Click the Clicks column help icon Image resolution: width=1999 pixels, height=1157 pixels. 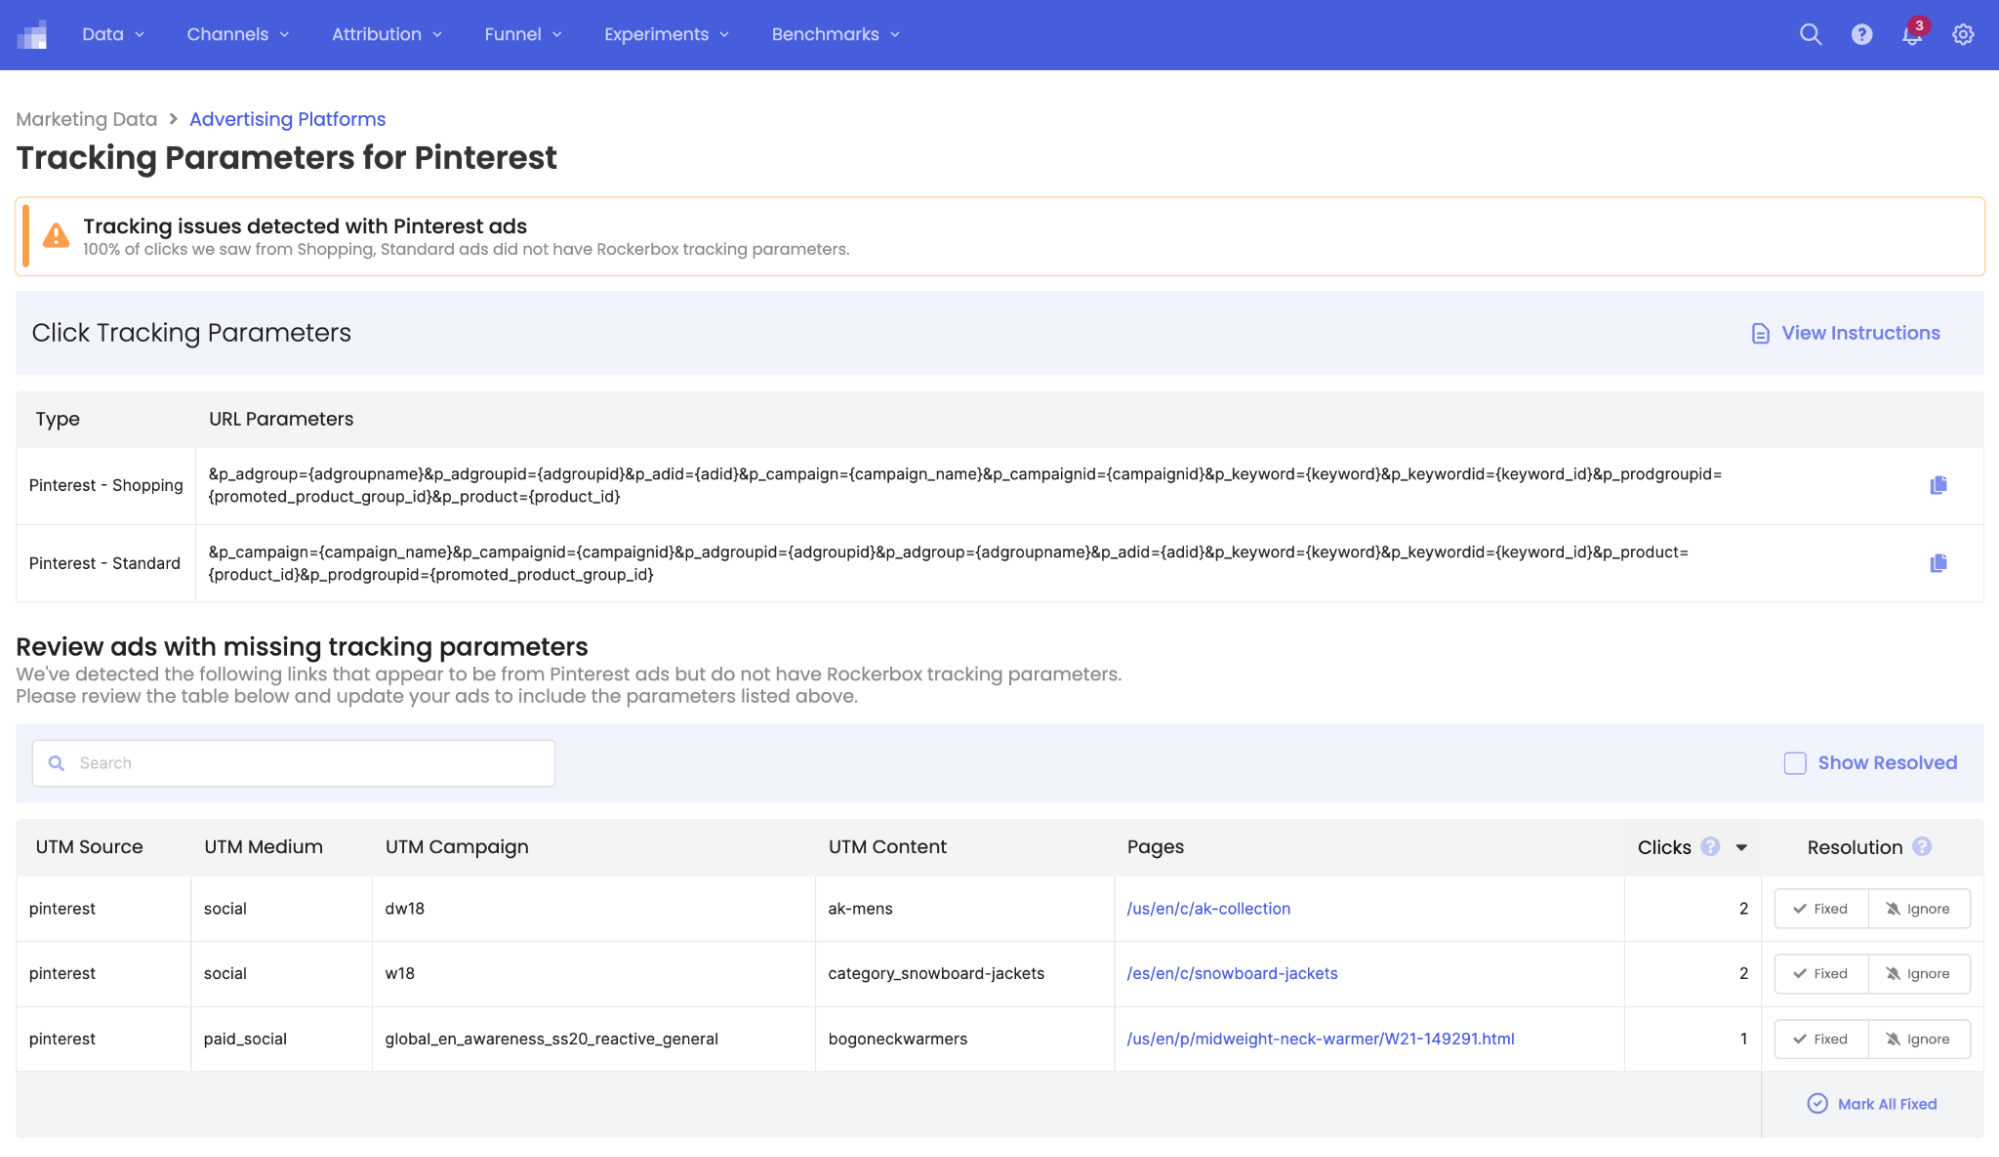click(x=1710, y=847)
